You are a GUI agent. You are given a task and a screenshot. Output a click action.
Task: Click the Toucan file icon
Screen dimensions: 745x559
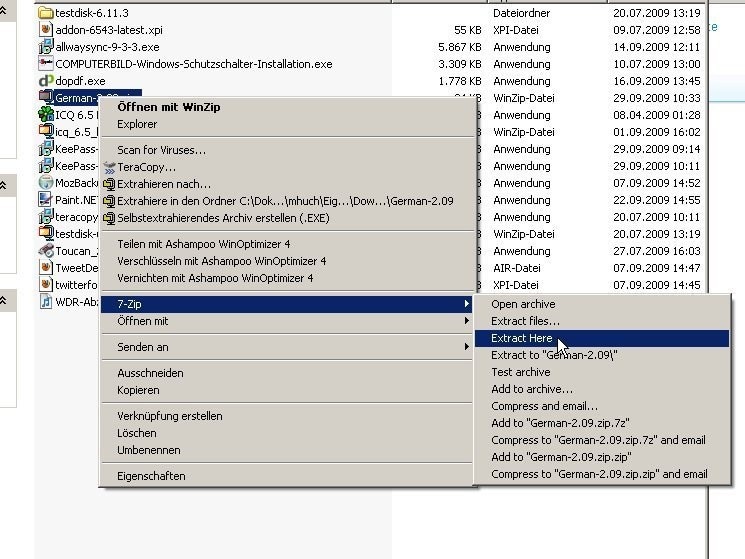coord(46,250)
